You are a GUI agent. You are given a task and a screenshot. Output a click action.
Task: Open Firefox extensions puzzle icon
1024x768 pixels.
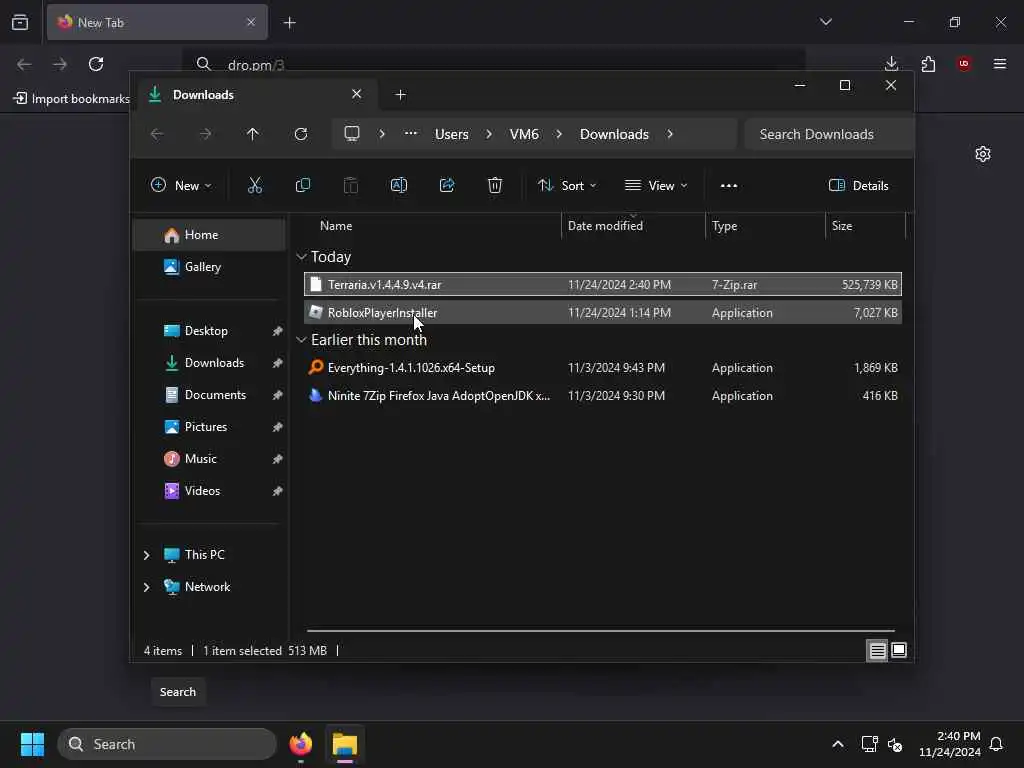pyautogui.click(x=928, y=63)
